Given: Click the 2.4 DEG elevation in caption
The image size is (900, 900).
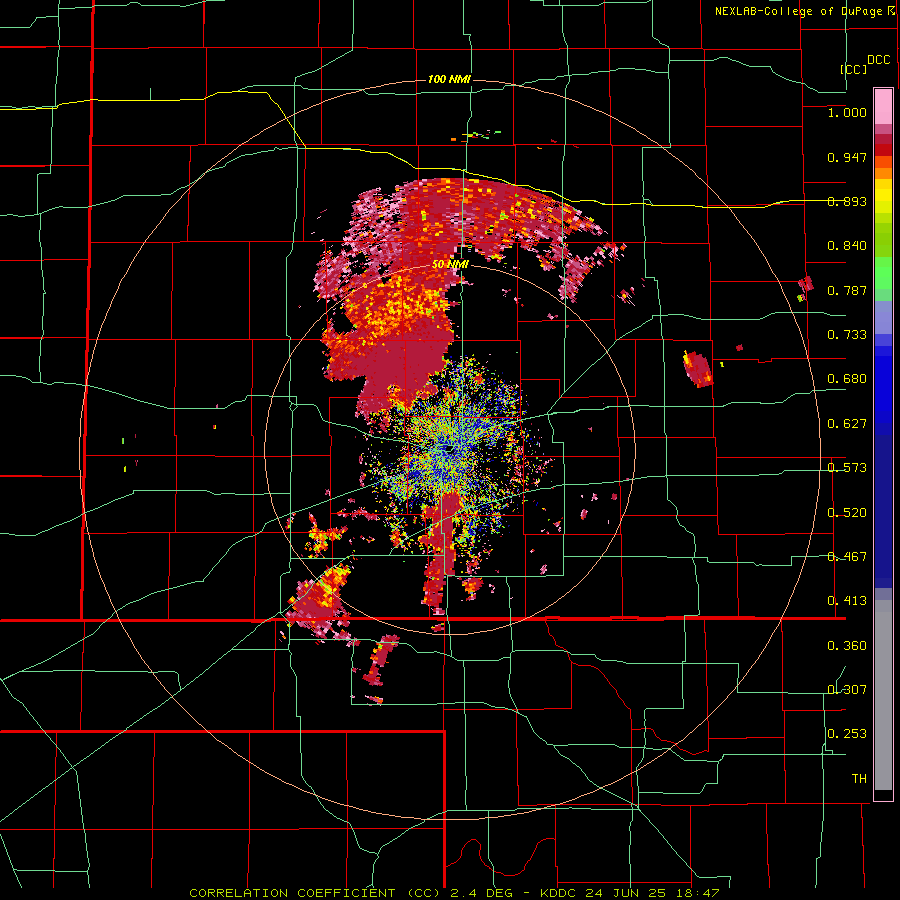Looking at the screenshot, I should click(x=481, y=893).
